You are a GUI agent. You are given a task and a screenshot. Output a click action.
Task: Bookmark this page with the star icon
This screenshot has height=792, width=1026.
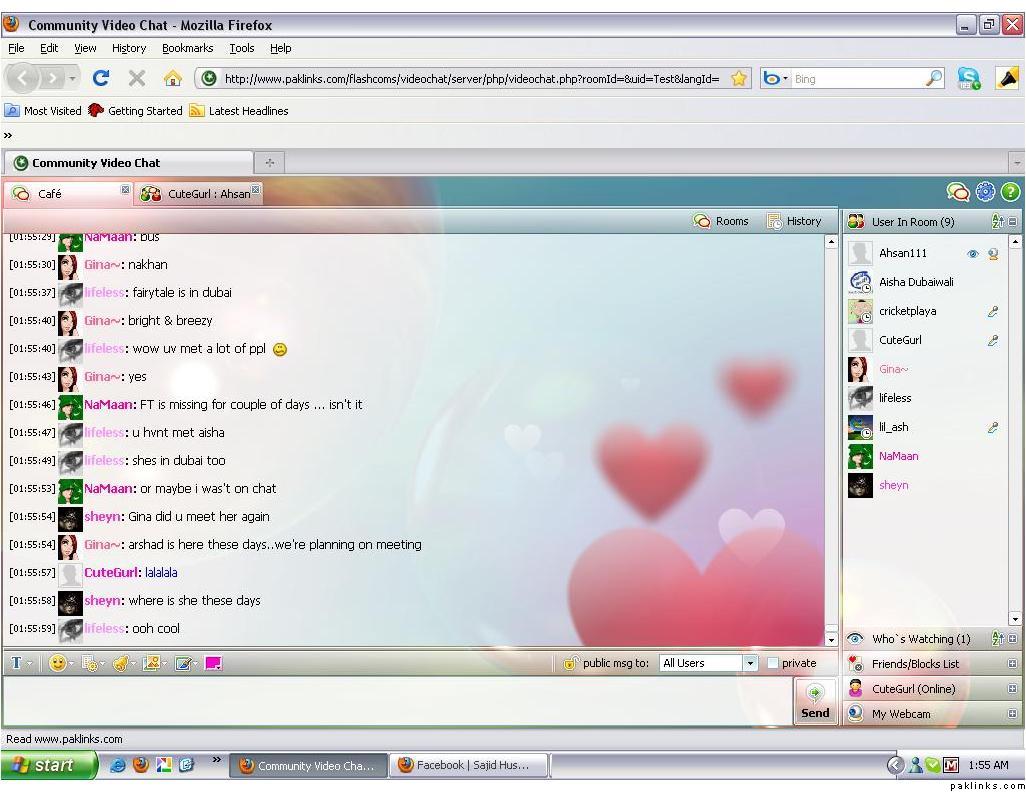(739, 79)
